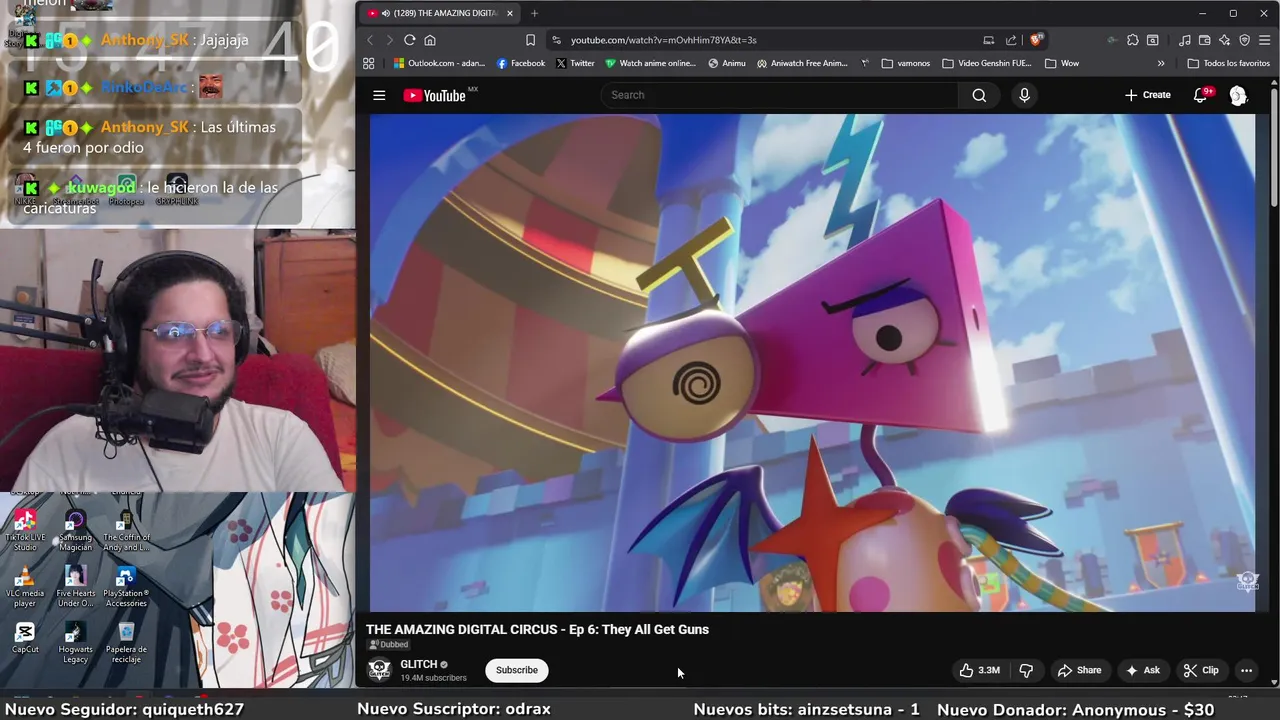This screenshot has width=1280, height=720.
Task: Open the Animu bookmark
Action: (727, 63)
